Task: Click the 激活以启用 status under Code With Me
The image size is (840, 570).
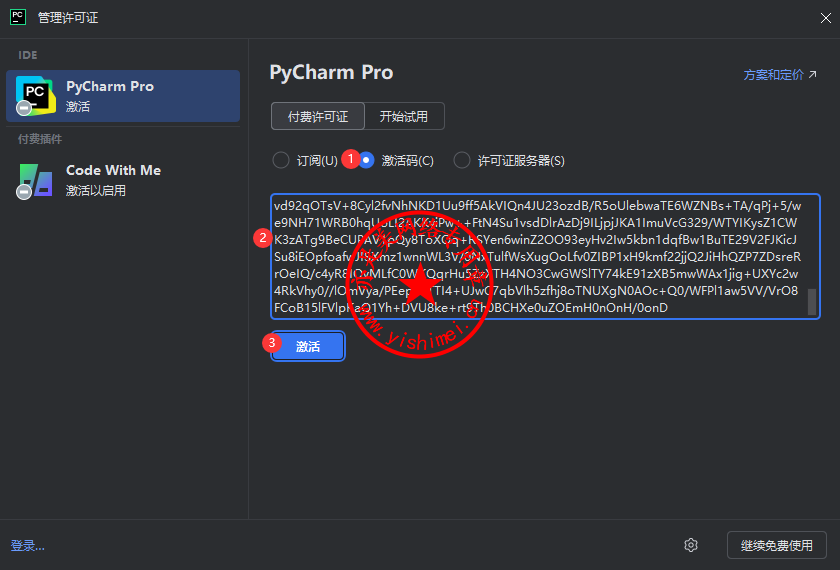Action: (96, 191)
